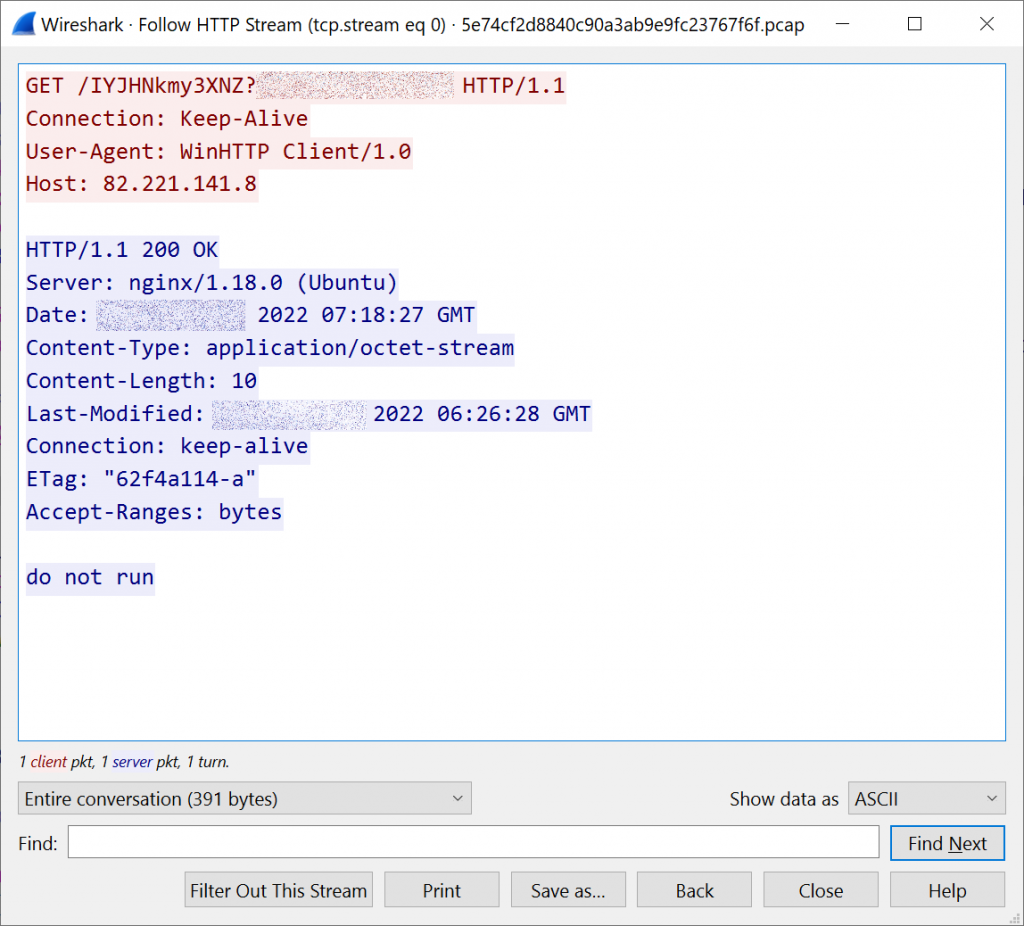The image size is (1024, 926).
Task: Click the 'Content-Type: application/octet-stream' line
Action: (270, 347)
